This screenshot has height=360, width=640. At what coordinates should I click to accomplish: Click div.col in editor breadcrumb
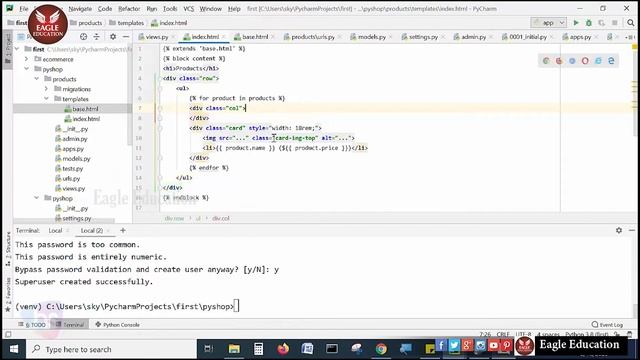coord(221,218)
